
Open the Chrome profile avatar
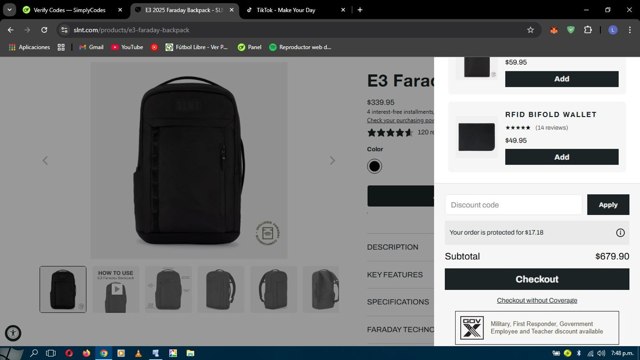(613, 30)
